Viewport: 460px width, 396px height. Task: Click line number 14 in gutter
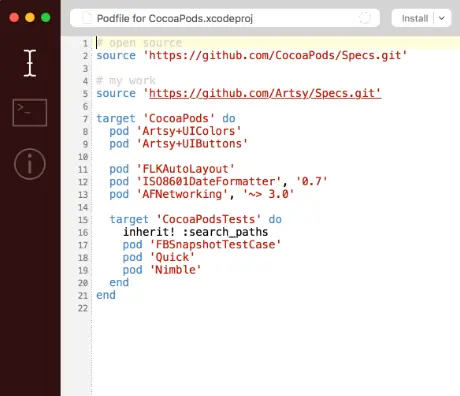coord(83,207)
